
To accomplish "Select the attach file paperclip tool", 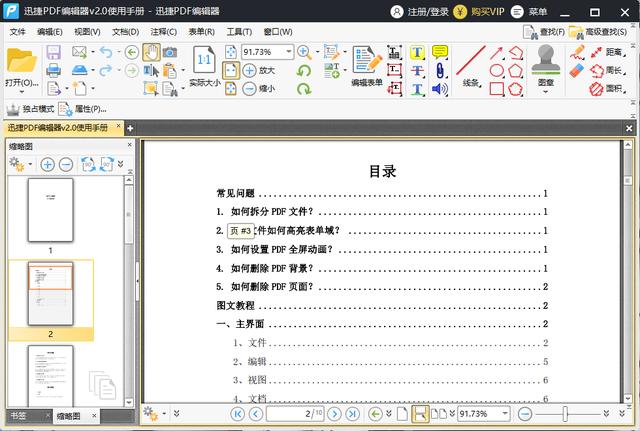I will tap(440, 70).
